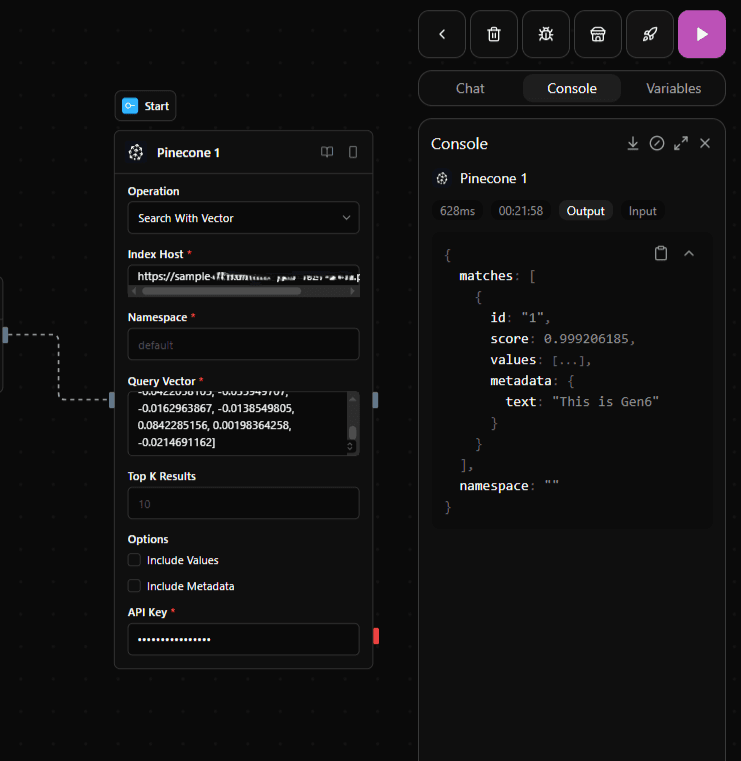Image resolution: width=741 pixels, height=761 pixels.
Task: Download the console output
Action: coord(633,144)
